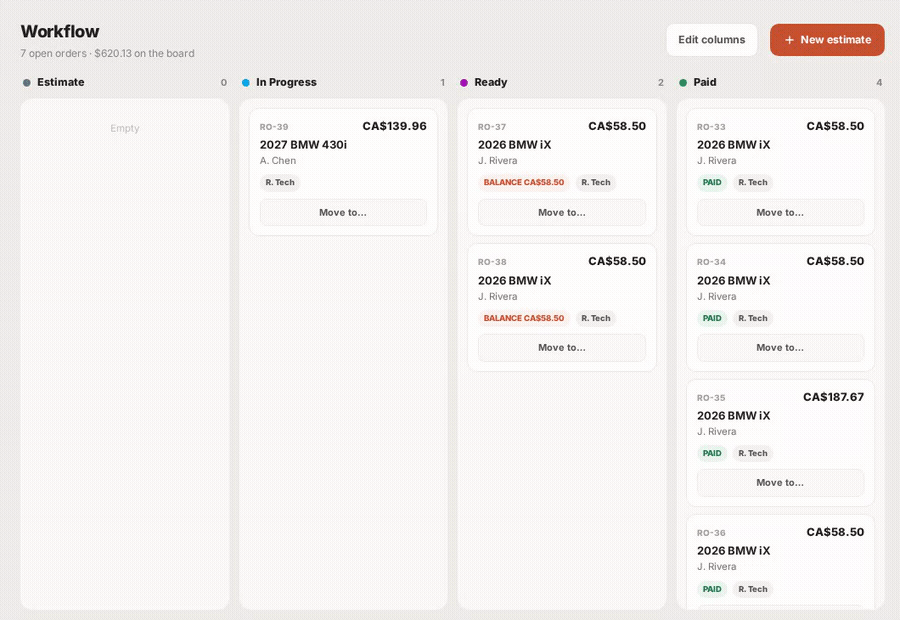Click the BALANCE CA$58.50 badge on RO-38
The height and width of the screenshot is (620, 900).
point(523,318)
